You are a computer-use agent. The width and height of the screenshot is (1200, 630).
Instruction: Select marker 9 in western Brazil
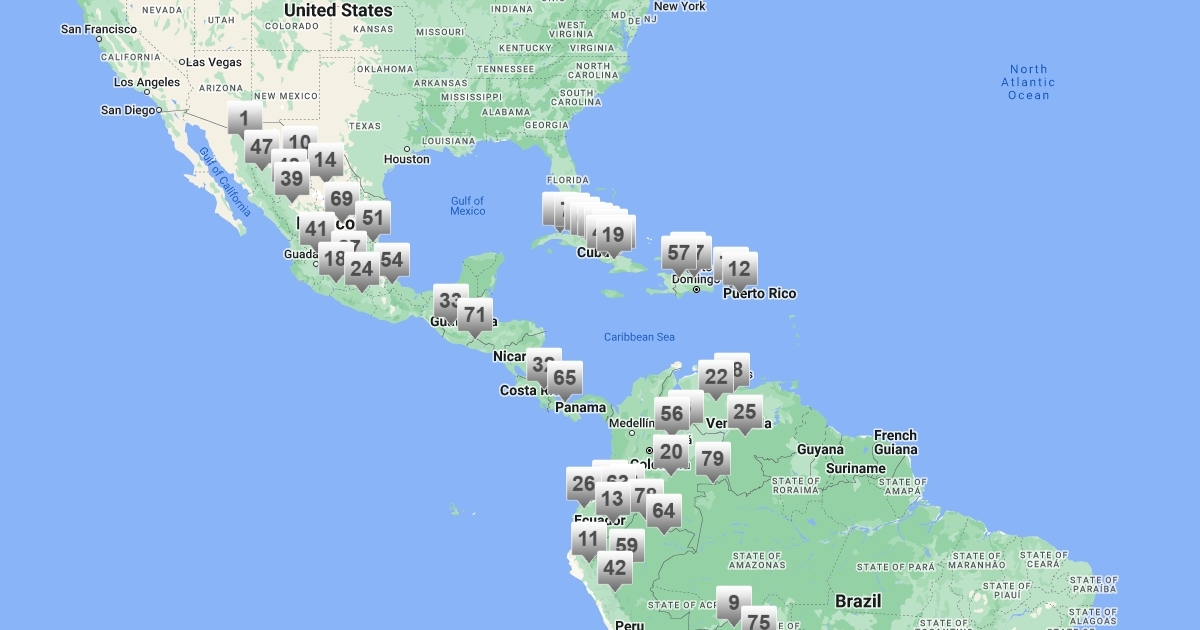pyautogui.click(x=733, y=603)
